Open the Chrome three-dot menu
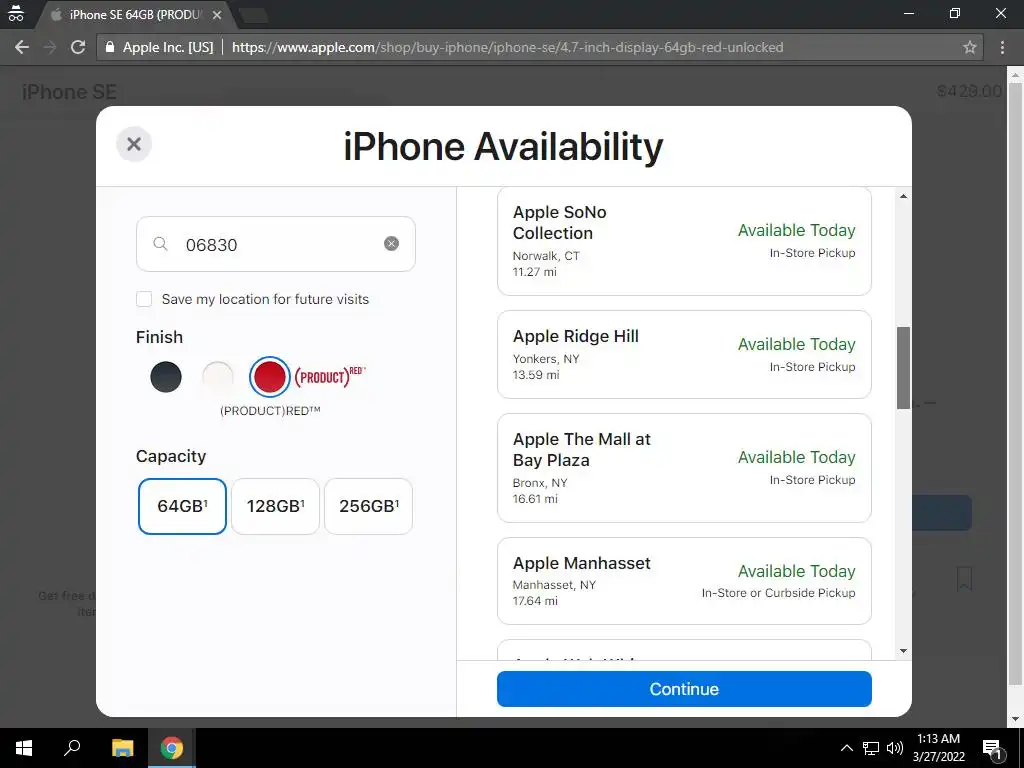Screen dimensions: 1024x768 [x=1002, y=47]
